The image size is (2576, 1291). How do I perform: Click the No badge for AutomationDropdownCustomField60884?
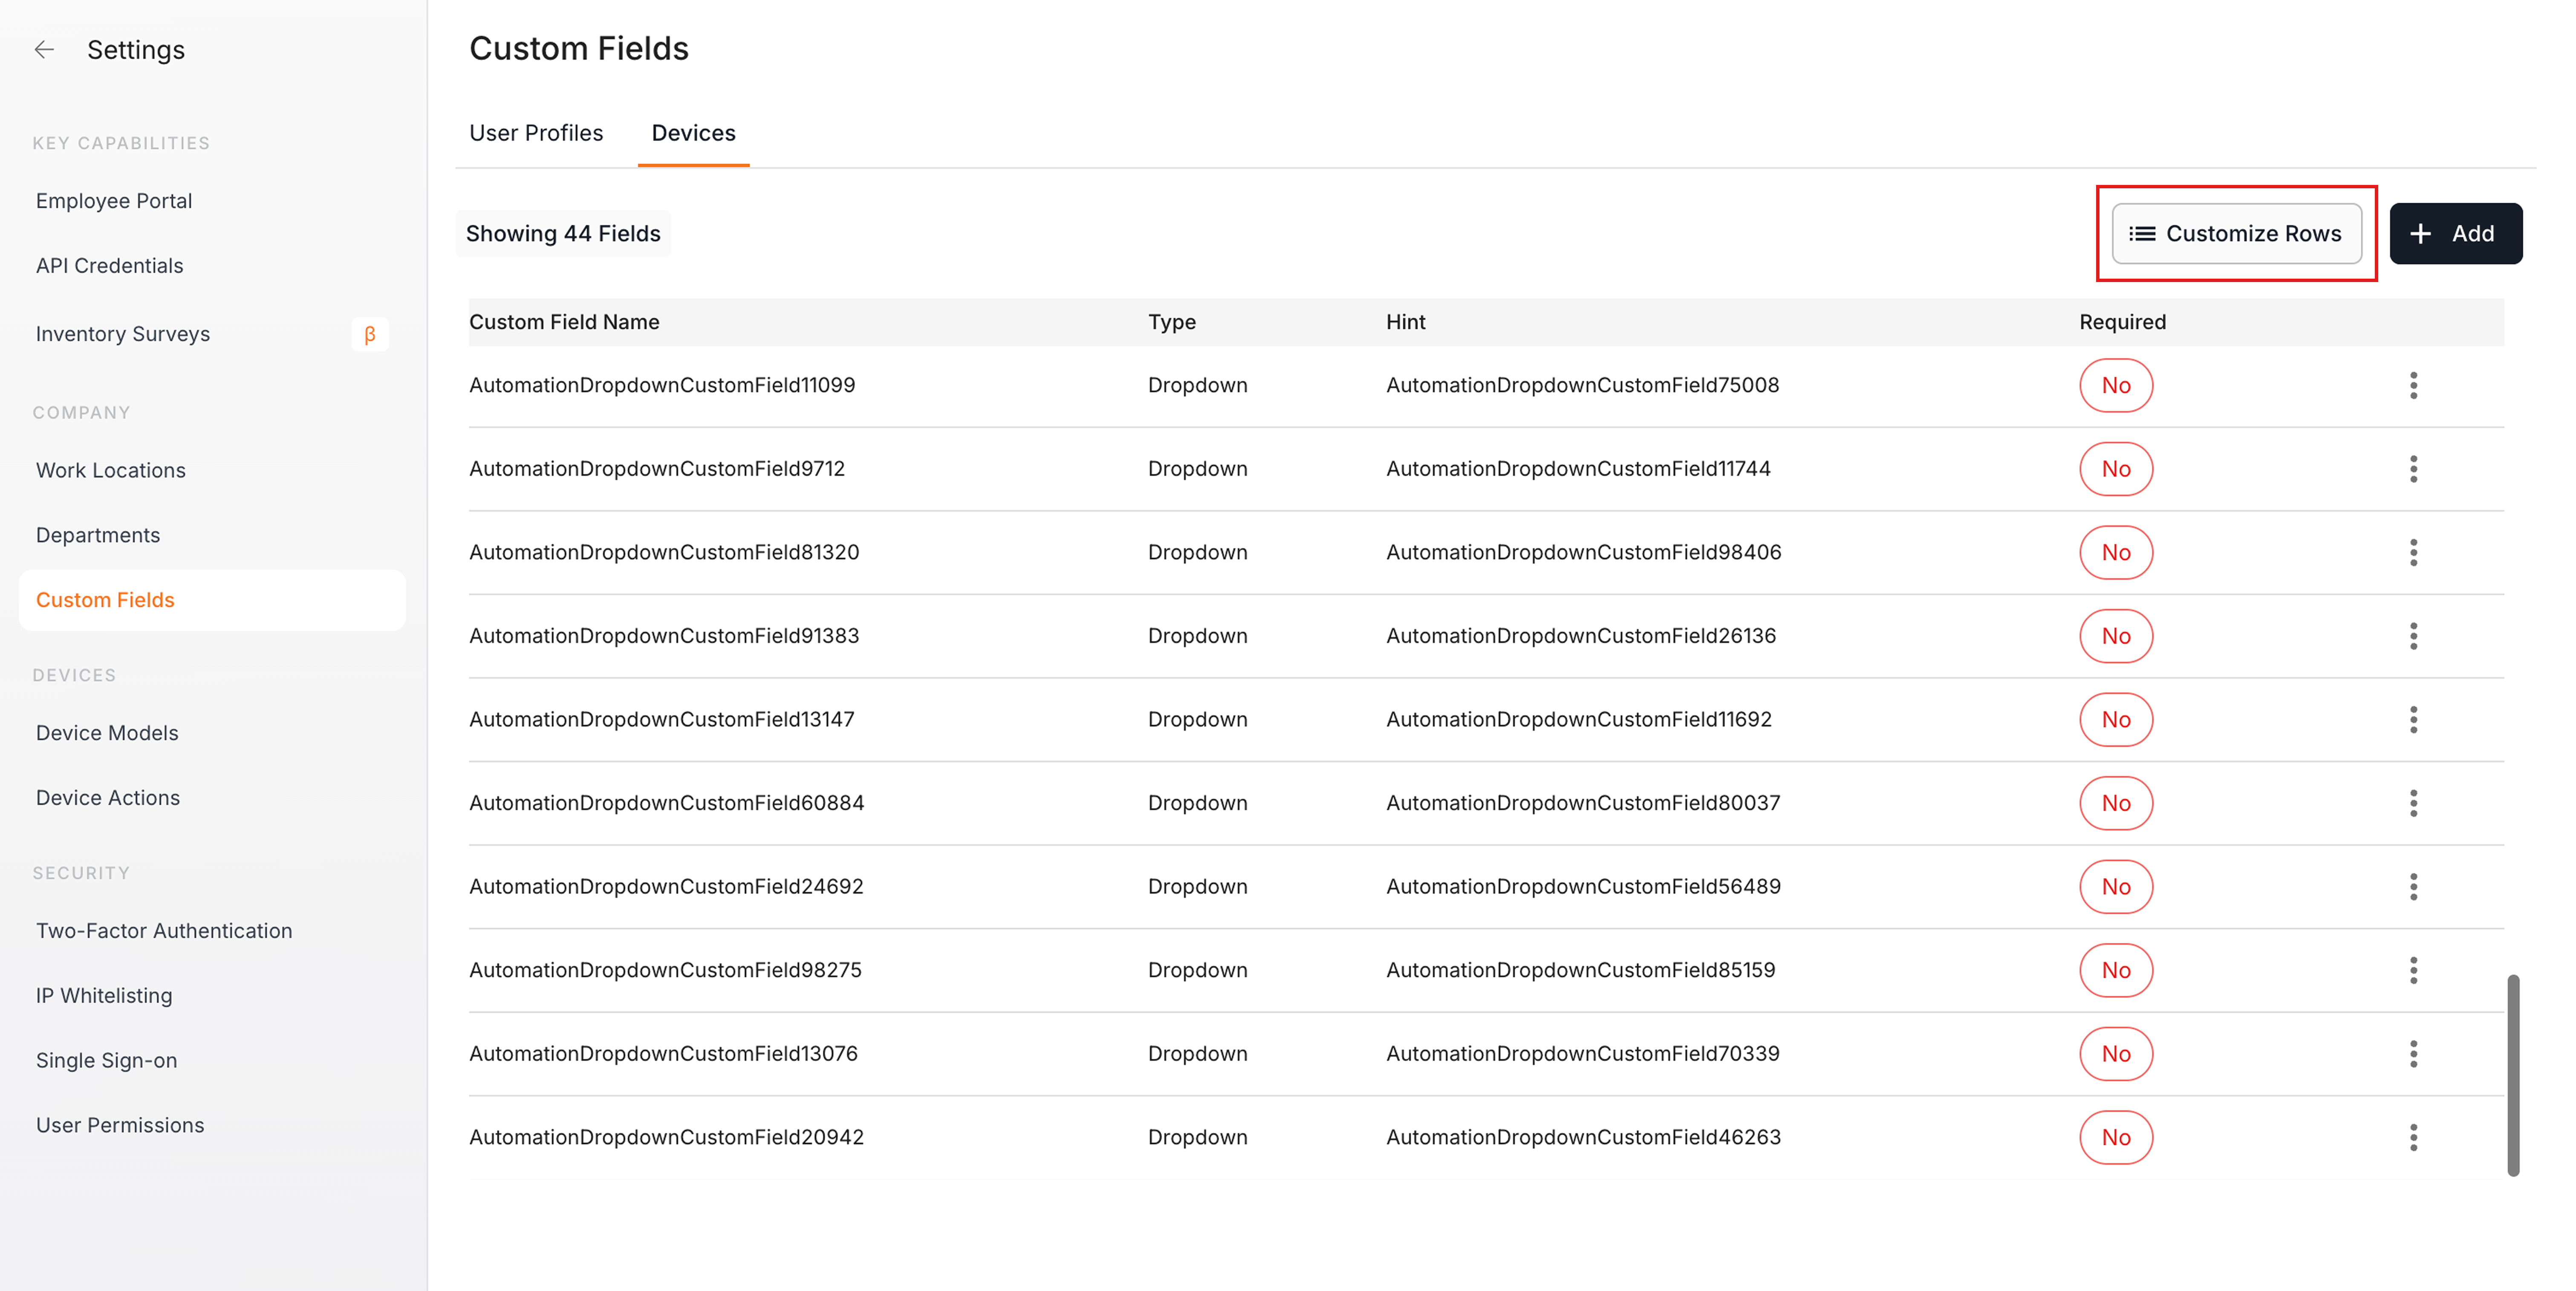pos(2116,803)
